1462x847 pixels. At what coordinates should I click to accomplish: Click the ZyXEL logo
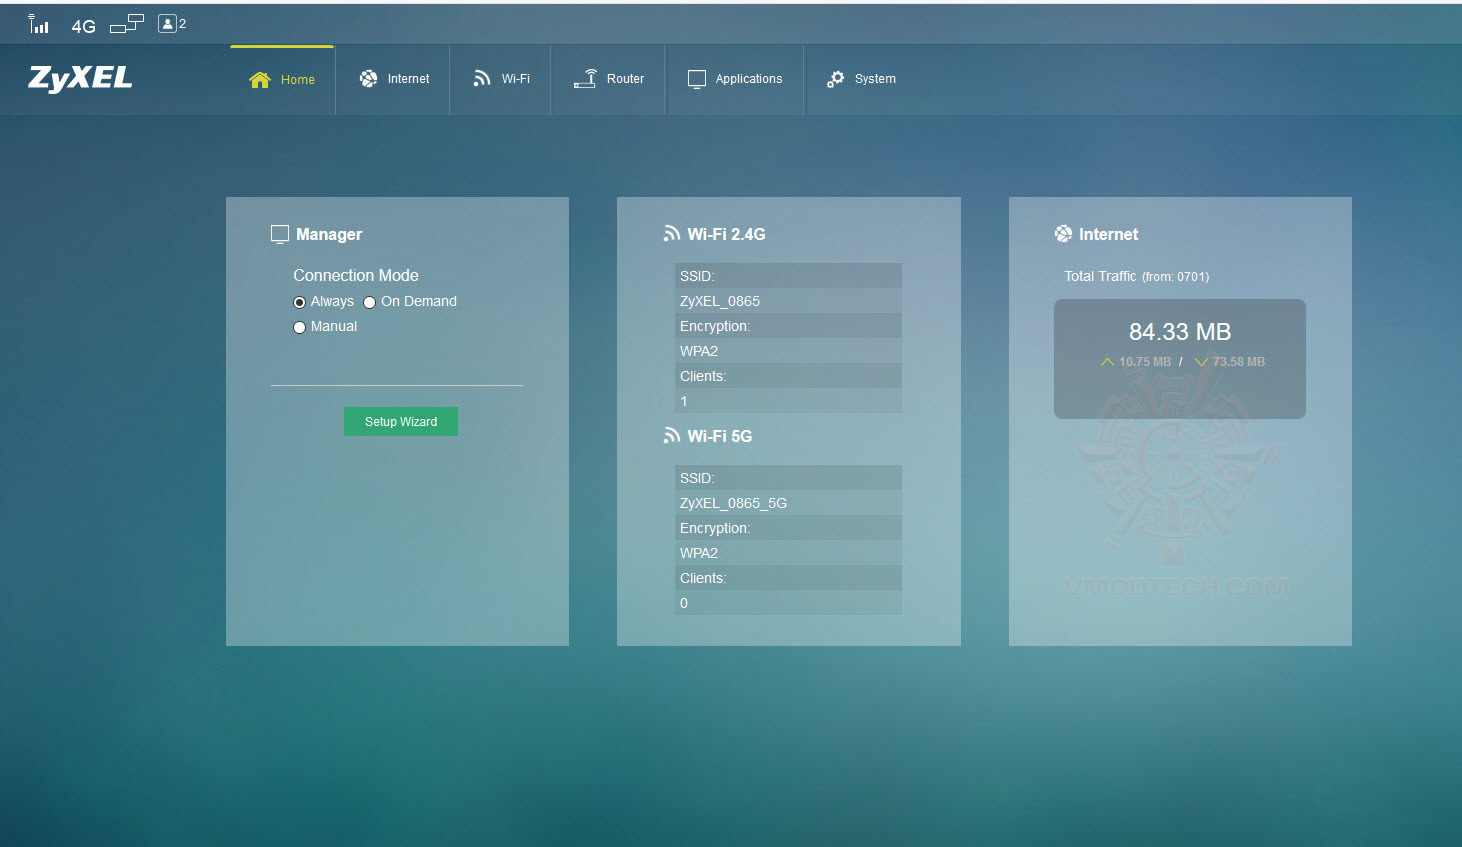(x=80, y=78)
